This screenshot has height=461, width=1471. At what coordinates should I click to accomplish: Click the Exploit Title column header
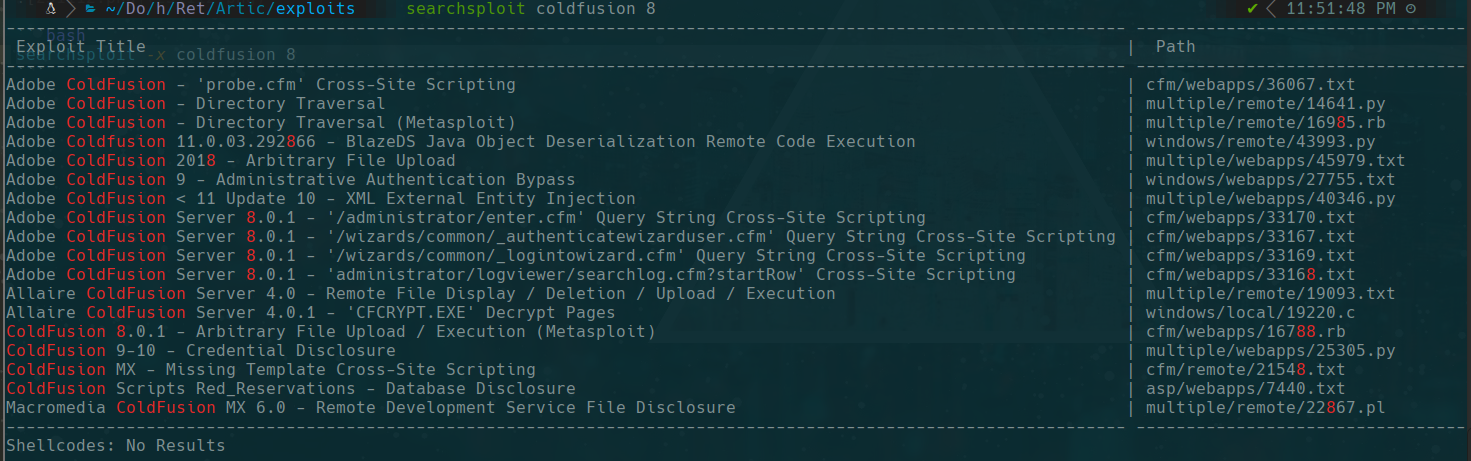[x=81, y=46]
